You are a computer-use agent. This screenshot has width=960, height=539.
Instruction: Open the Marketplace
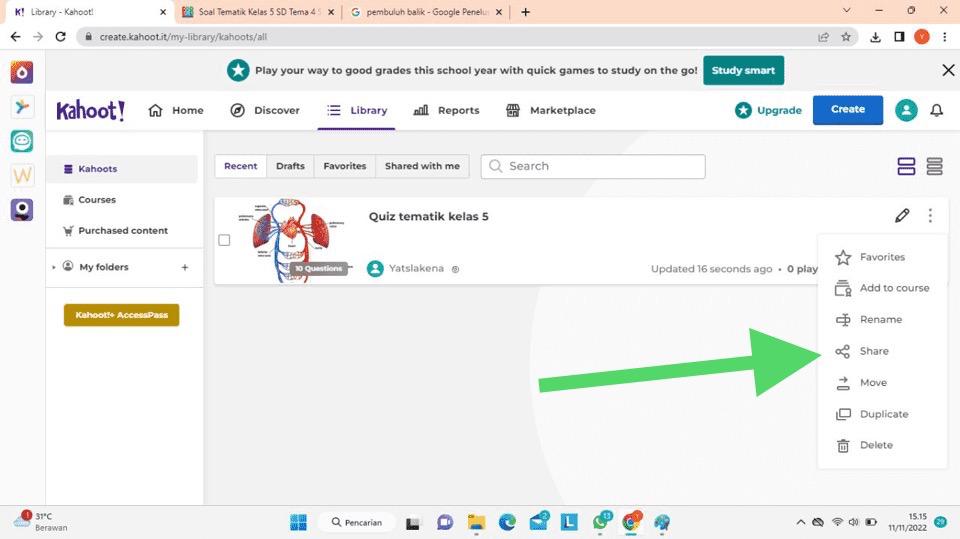[550, 110]
